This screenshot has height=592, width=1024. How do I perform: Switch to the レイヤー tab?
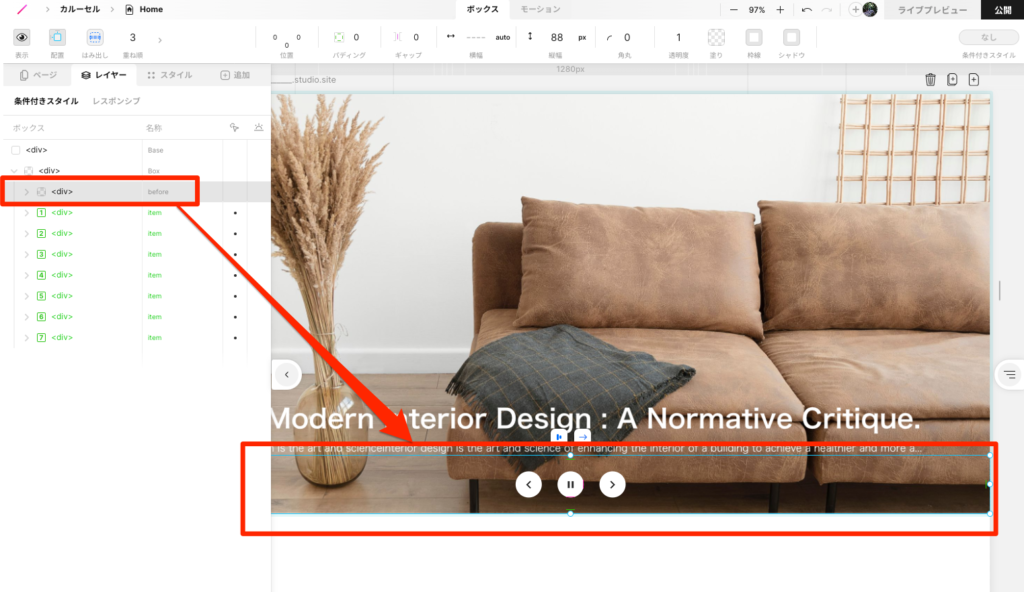tap(104, 75)
